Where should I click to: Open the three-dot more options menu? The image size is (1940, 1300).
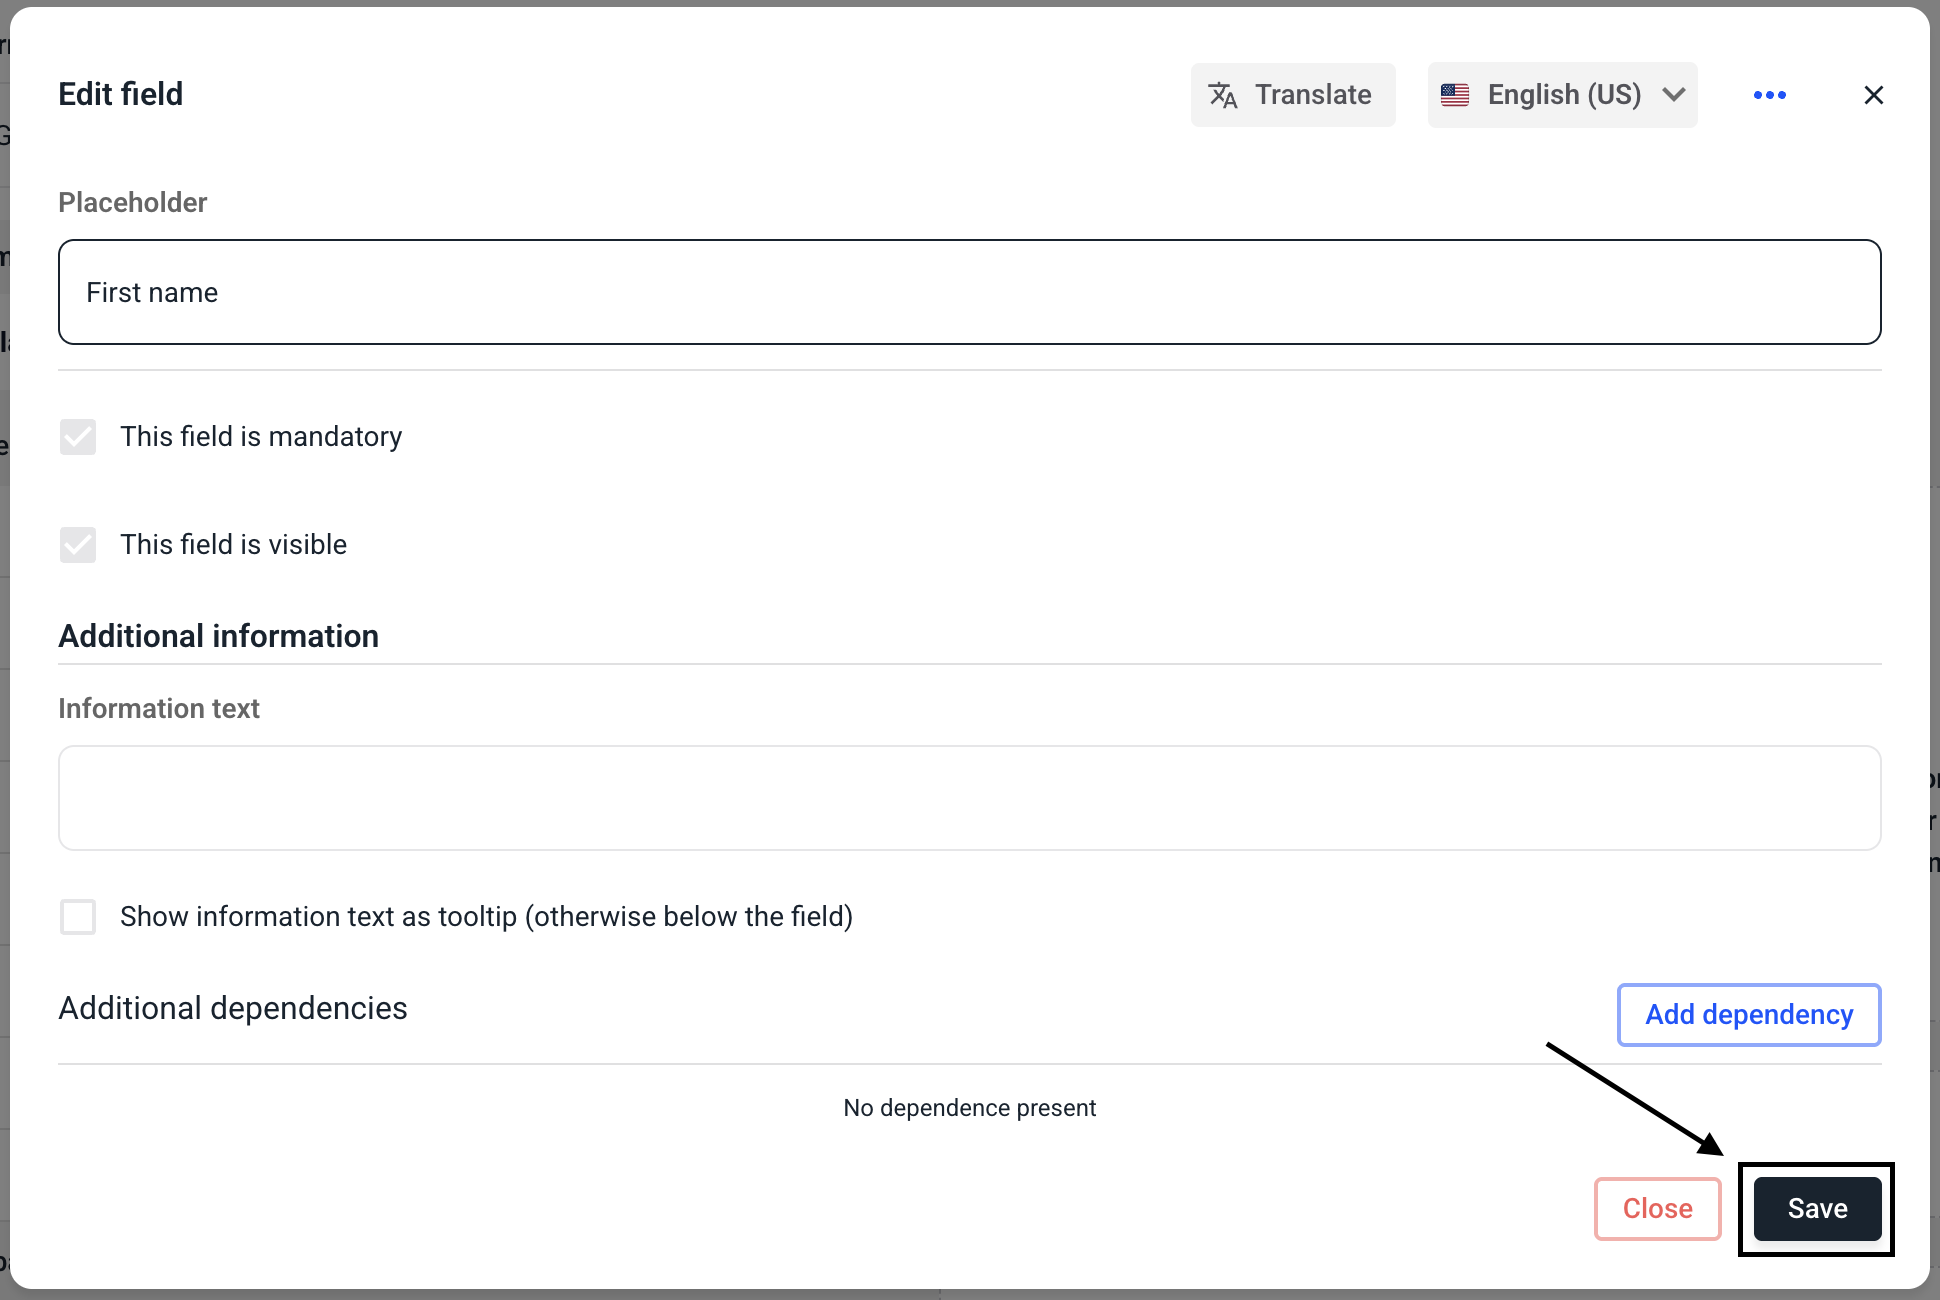tap(1769, 95)
